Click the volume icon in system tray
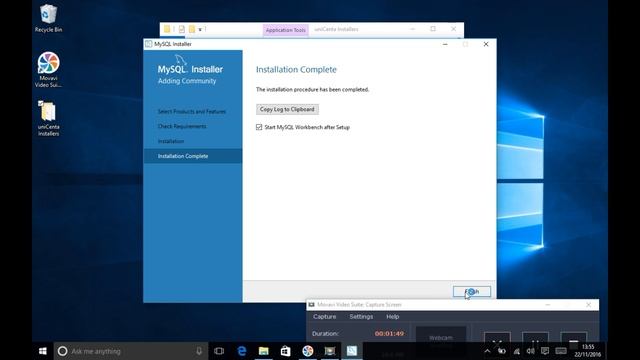Image resolution: width=640 pixels, height=360 pixels. pyautogui.click(x=530, y=351)
